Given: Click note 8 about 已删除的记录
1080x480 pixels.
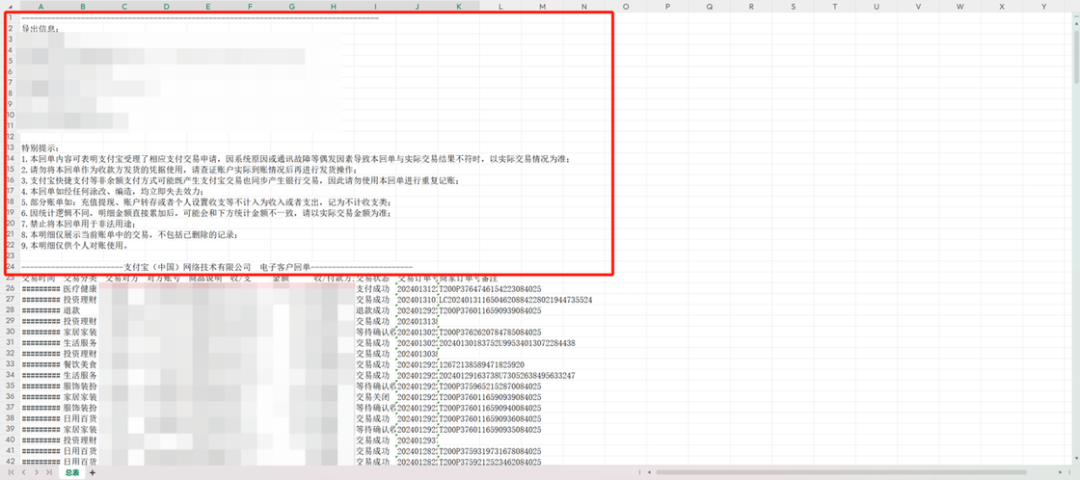Looking at the screenshot, I should (x=130, y=235).
